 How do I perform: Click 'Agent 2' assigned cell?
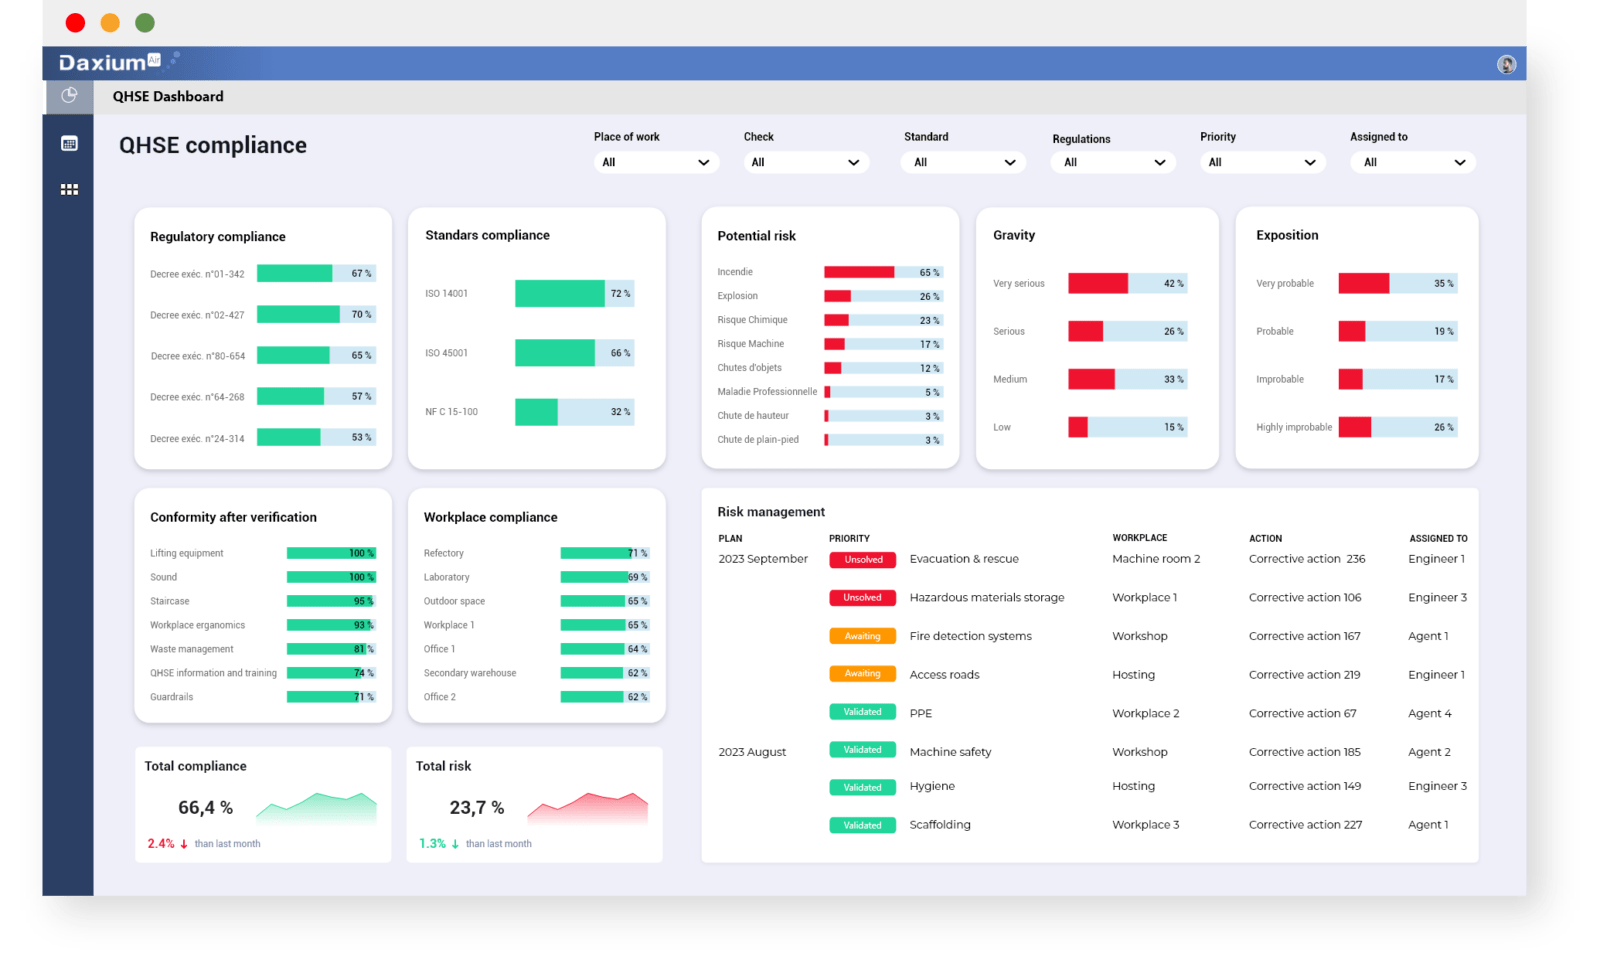pyautogui.click(x=1429, y=752)
